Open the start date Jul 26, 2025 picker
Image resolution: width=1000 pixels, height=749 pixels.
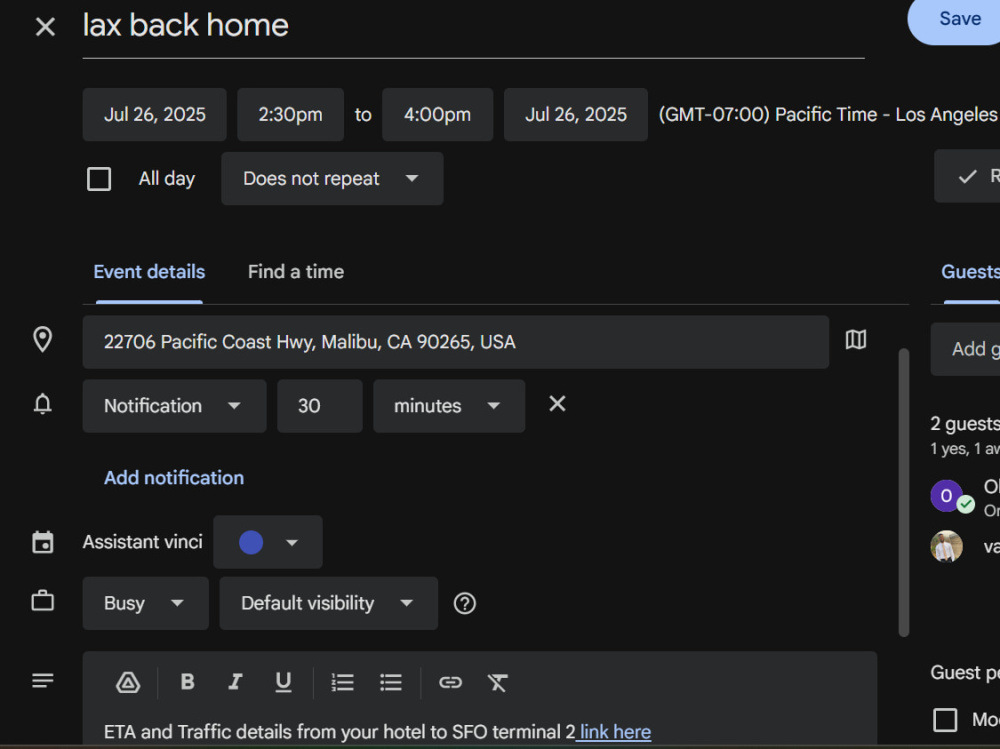154,115
